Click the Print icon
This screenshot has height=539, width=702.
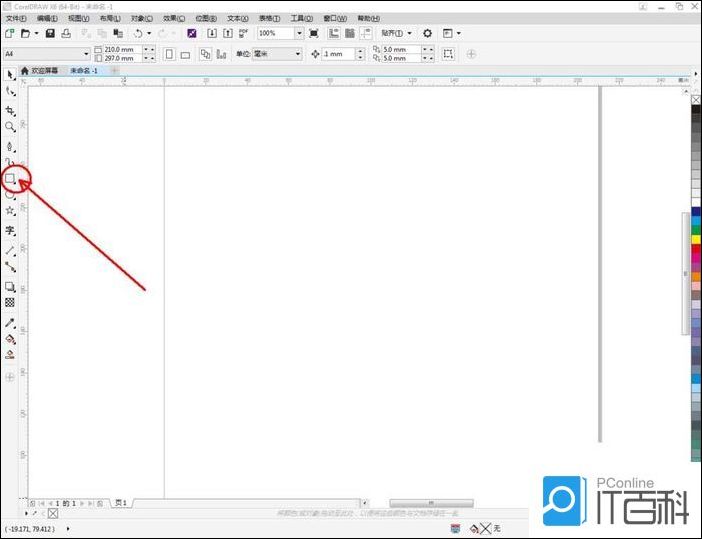point(66,33)
